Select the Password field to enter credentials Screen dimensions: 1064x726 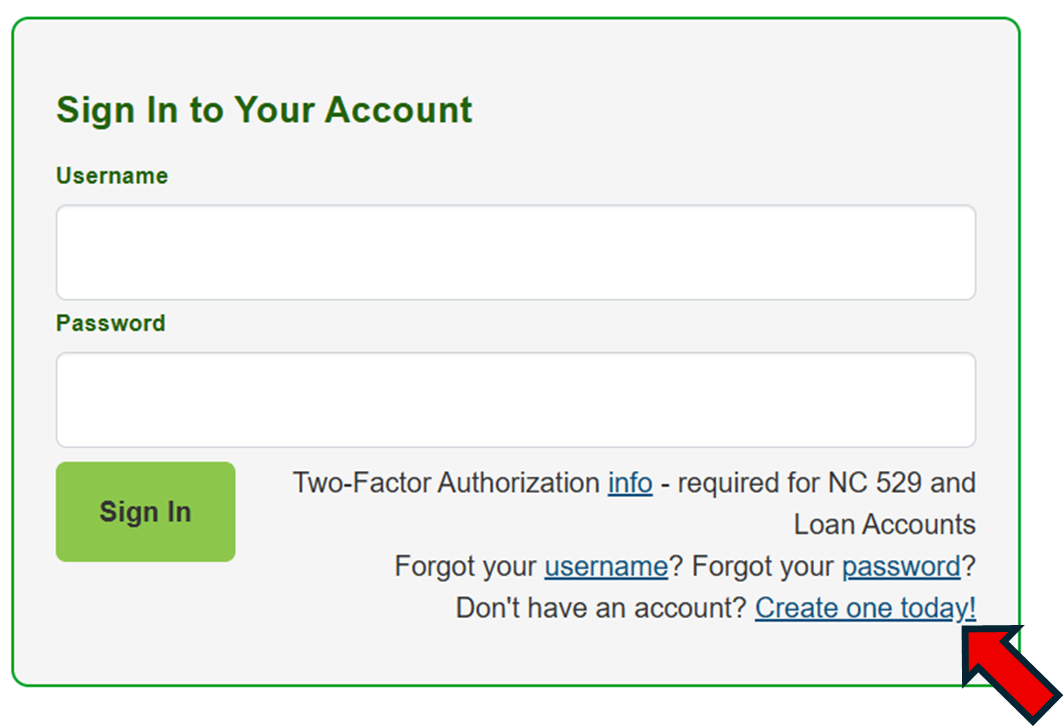click(x=516, y=399)
